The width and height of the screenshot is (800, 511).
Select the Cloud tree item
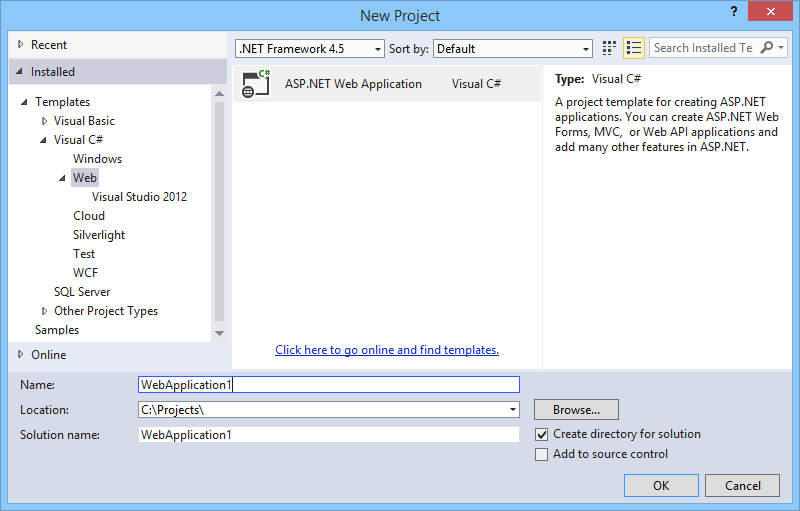[89, 216]
